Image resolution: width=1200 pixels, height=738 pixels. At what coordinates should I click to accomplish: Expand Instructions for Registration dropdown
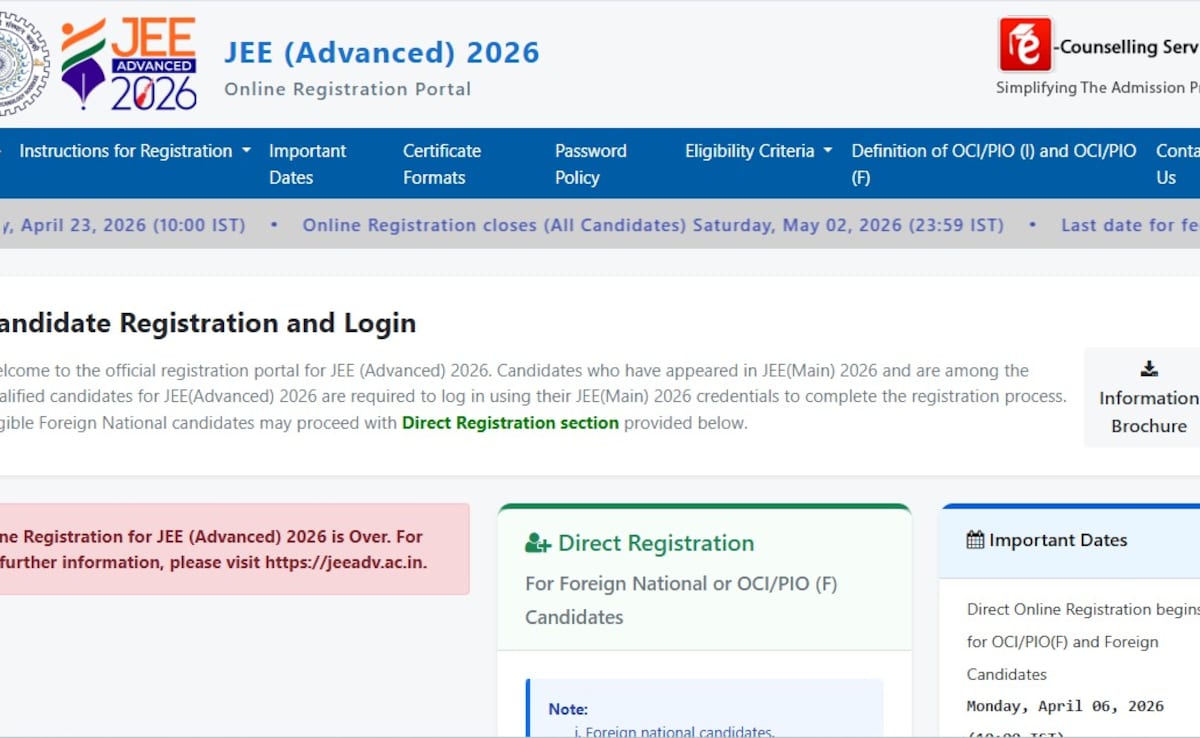click(135, 151)
